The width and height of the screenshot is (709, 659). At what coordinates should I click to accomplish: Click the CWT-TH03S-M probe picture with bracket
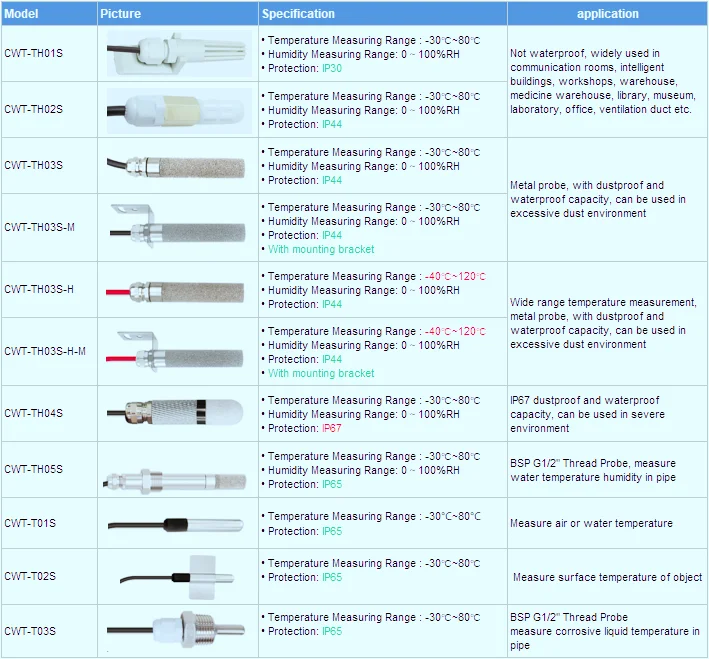point(177,226)
